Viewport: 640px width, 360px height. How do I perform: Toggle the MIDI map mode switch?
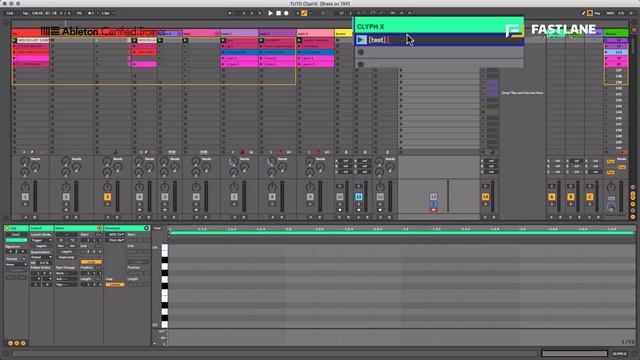pyautogui.click(x=611, y=13)
